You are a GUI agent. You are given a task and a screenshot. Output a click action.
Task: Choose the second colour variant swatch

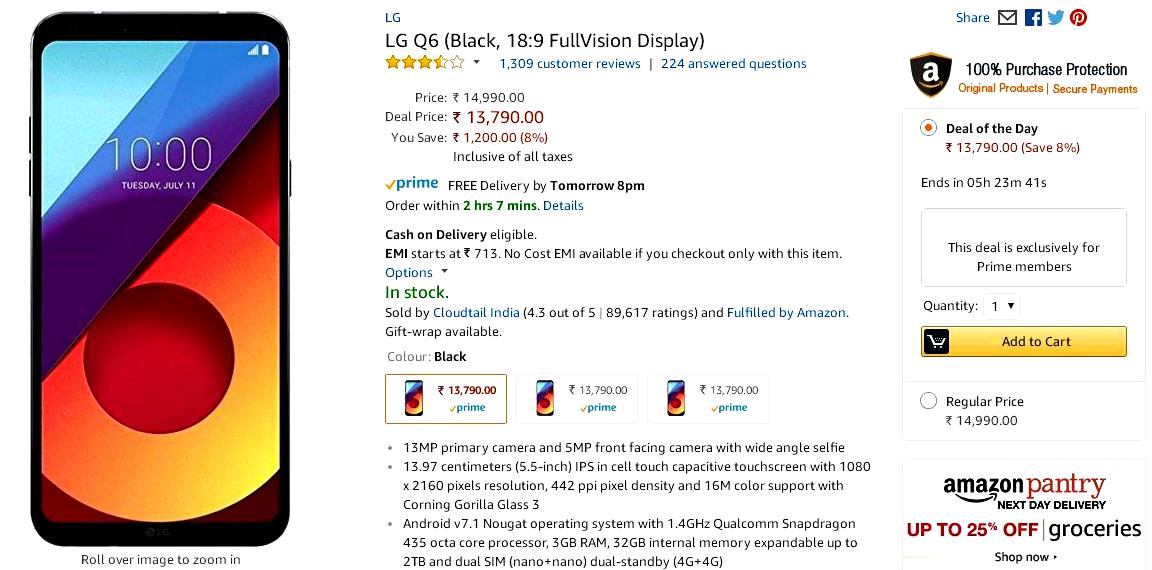coord(577,399)
